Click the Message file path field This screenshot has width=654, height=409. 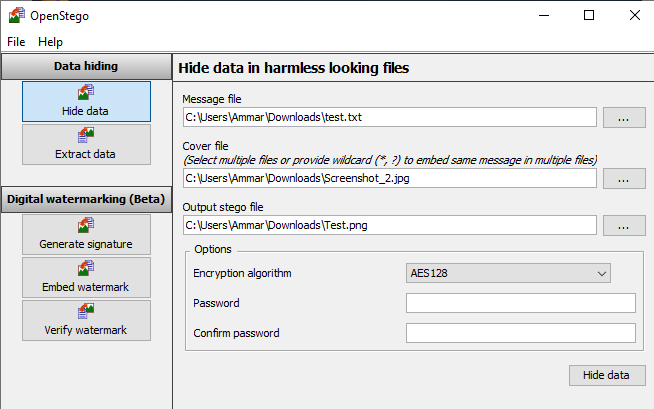390,117
